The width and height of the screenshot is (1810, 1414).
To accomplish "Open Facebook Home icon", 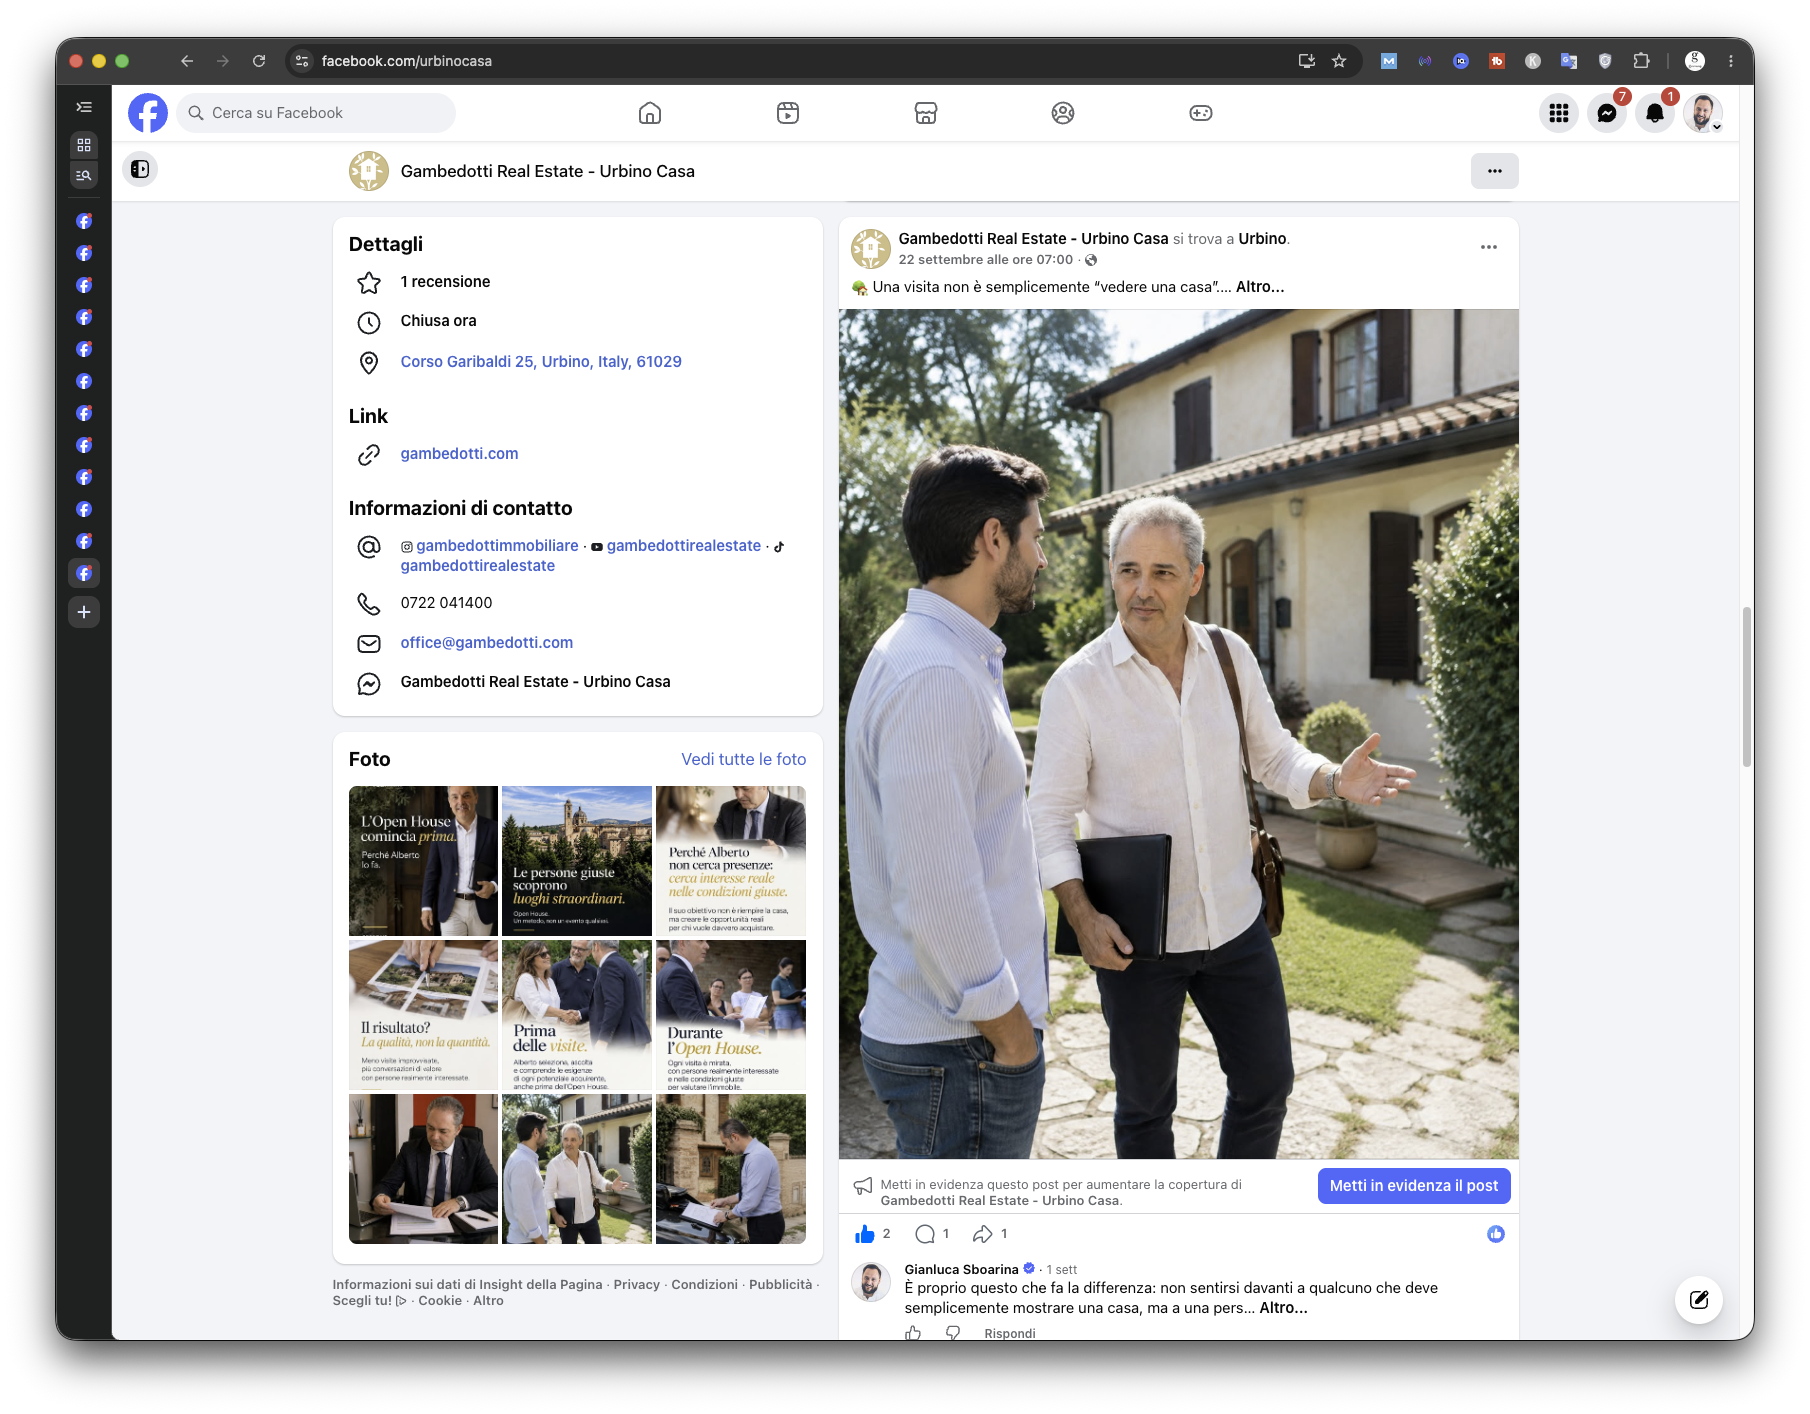I will pyautogui.click(x=650, y=113).
